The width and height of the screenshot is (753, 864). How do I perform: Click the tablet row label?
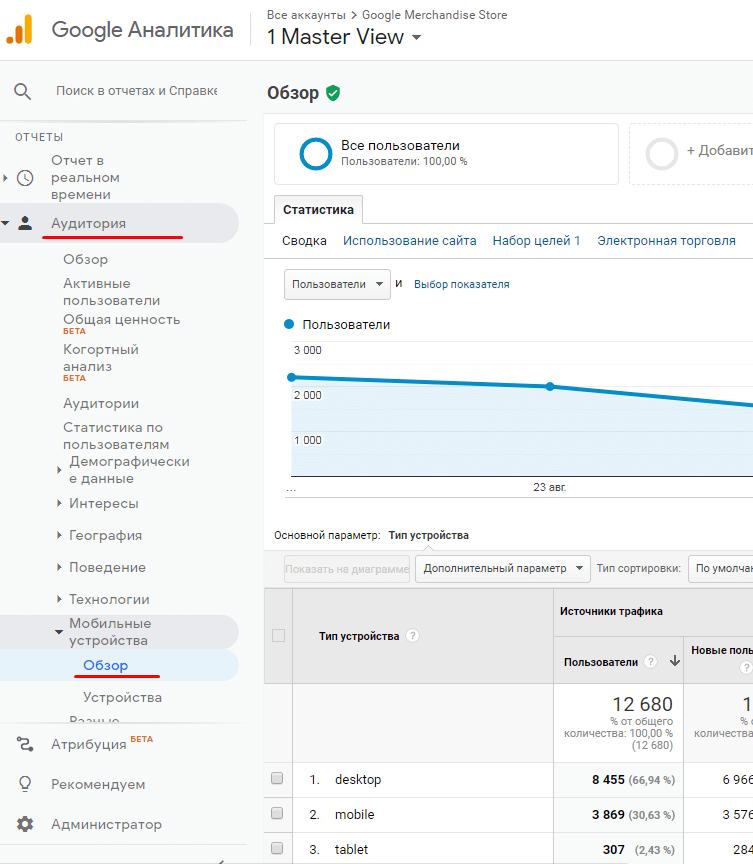(351, 849)
